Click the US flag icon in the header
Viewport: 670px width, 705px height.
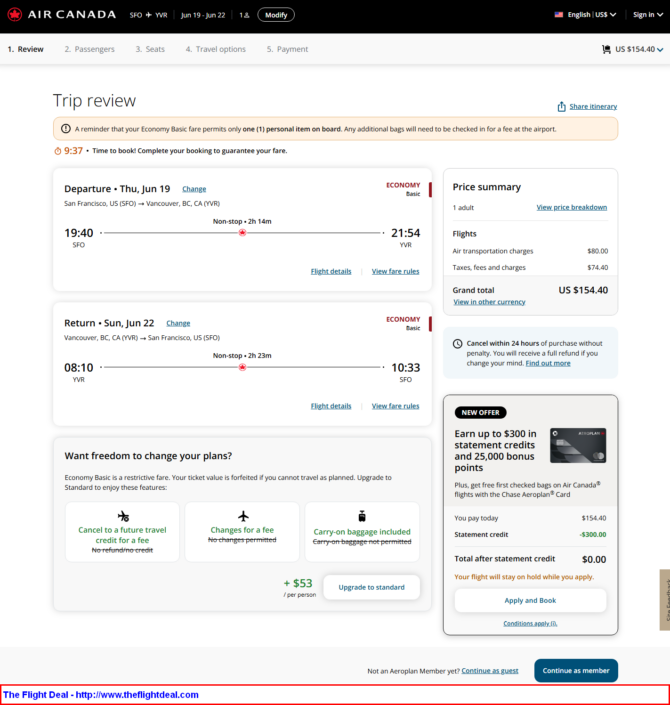point(558,14)
